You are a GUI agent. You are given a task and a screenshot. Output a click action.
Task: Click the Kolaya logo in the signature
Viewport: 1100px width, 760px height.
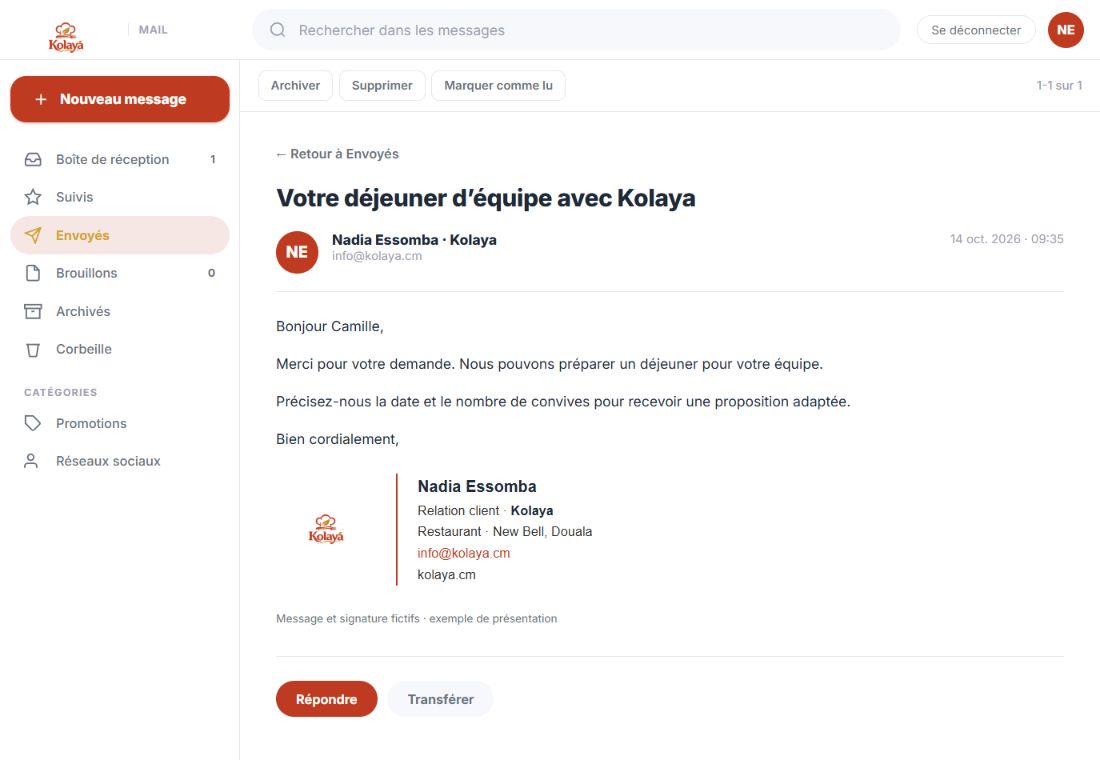pos(326,529)
